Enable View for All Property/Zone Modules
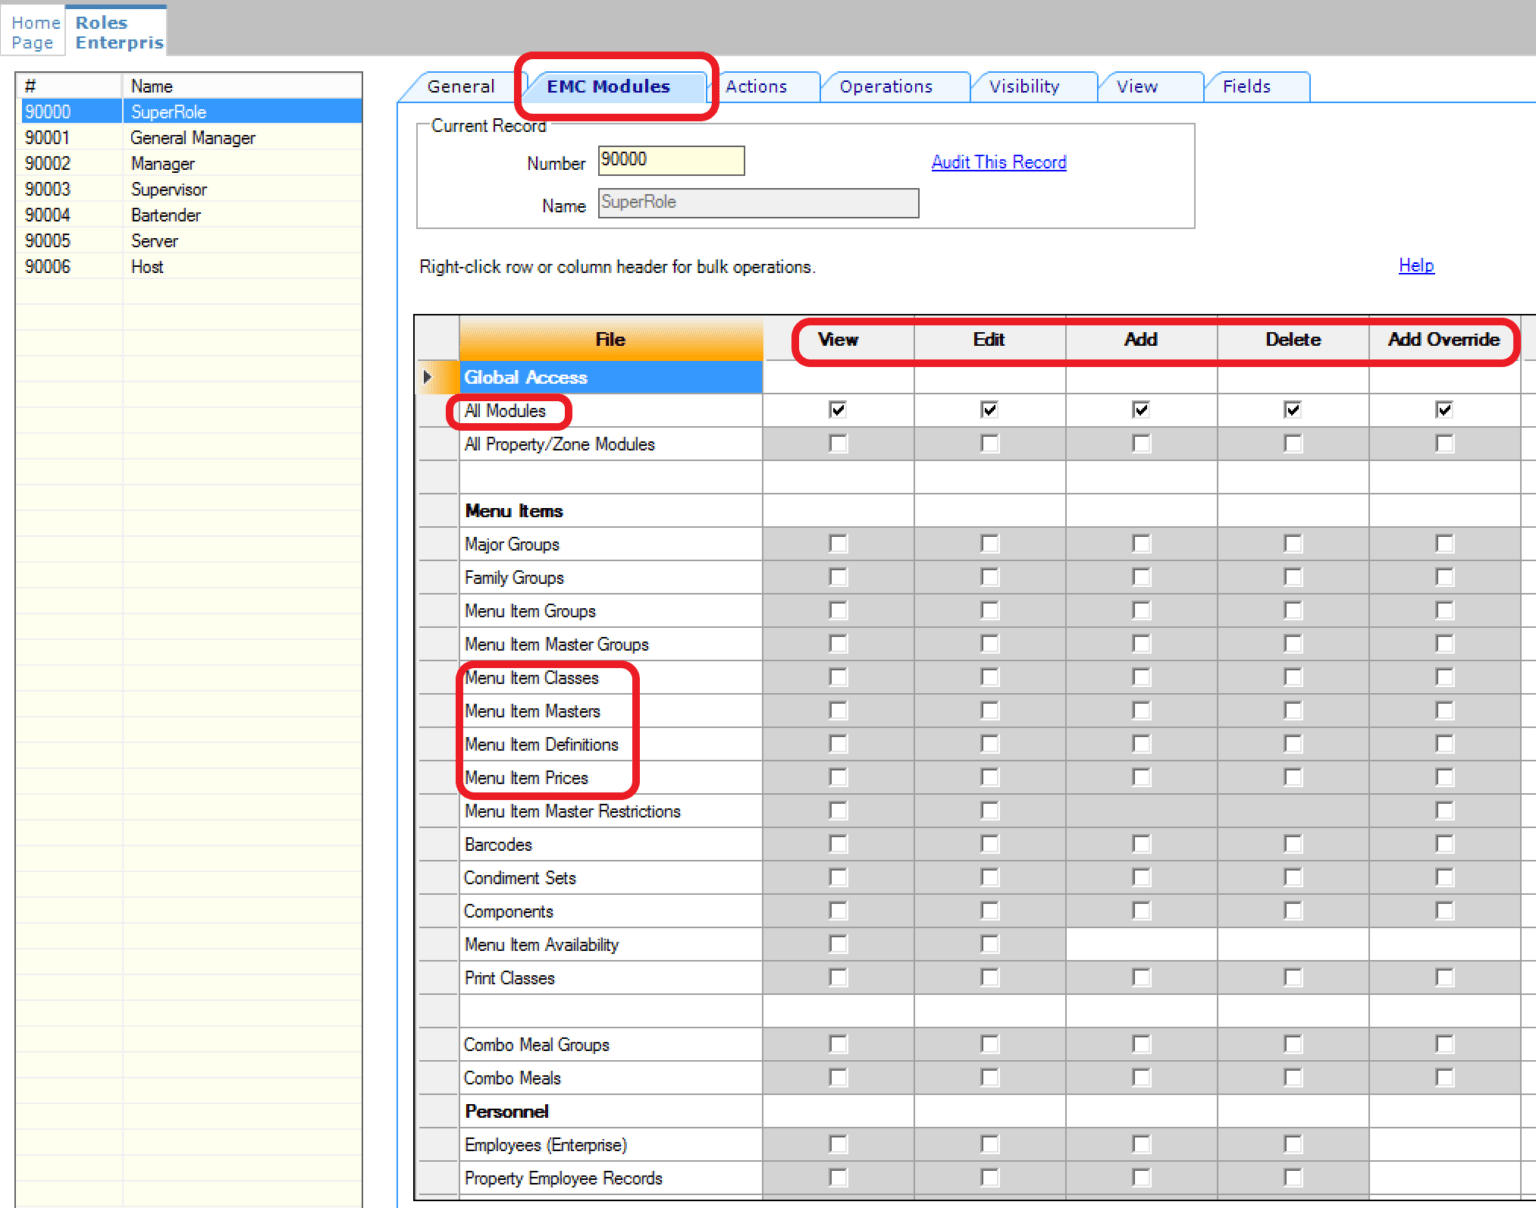The height and width of the screenshot is (1208, 1536). (x=838, y=443)
